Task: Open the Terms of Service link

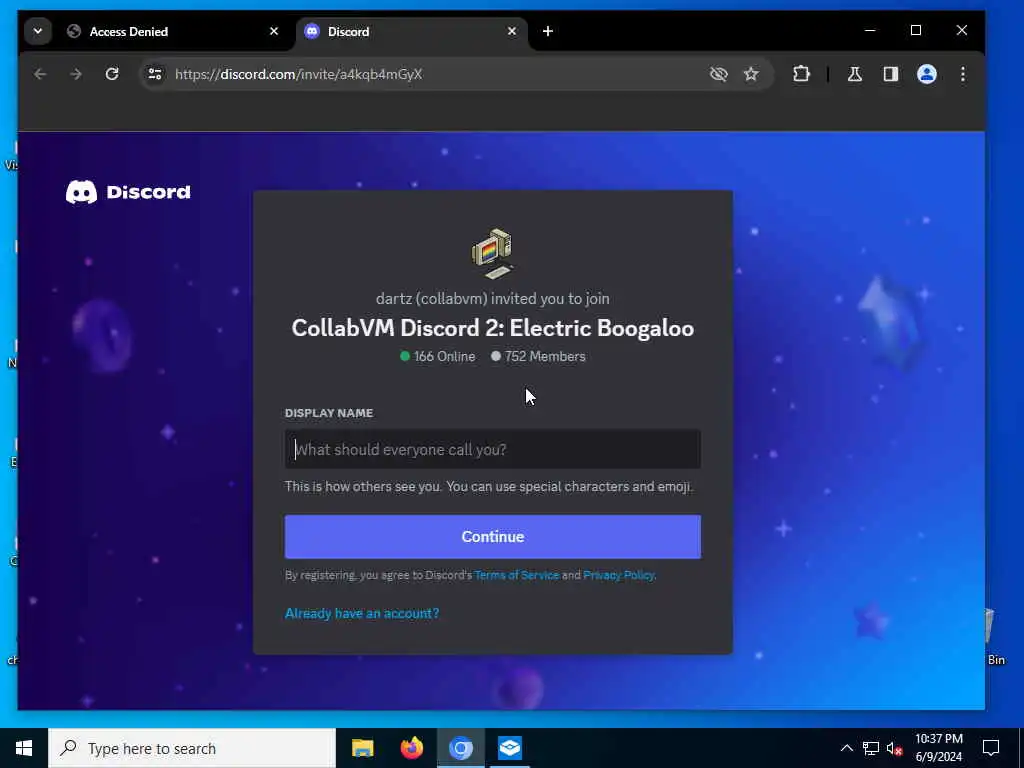Action: (517, 575)
